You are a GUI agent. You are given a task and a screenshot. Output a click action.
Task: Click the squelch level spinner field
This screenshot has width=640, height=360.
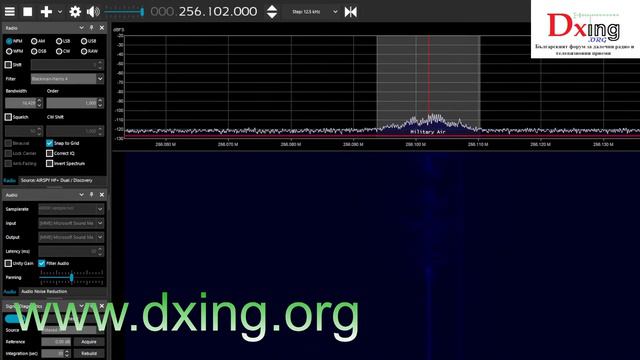point(23,131)
